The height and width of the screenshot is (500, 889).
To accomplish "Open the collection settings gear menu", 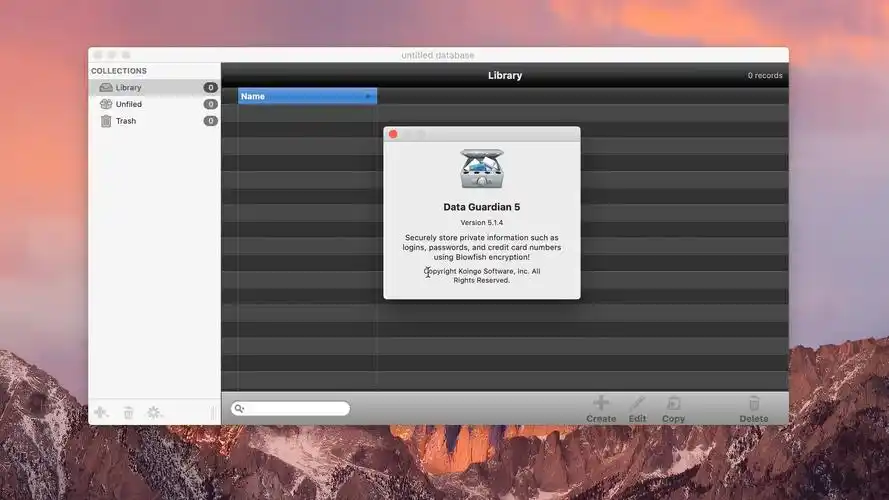I will (154, 412).
